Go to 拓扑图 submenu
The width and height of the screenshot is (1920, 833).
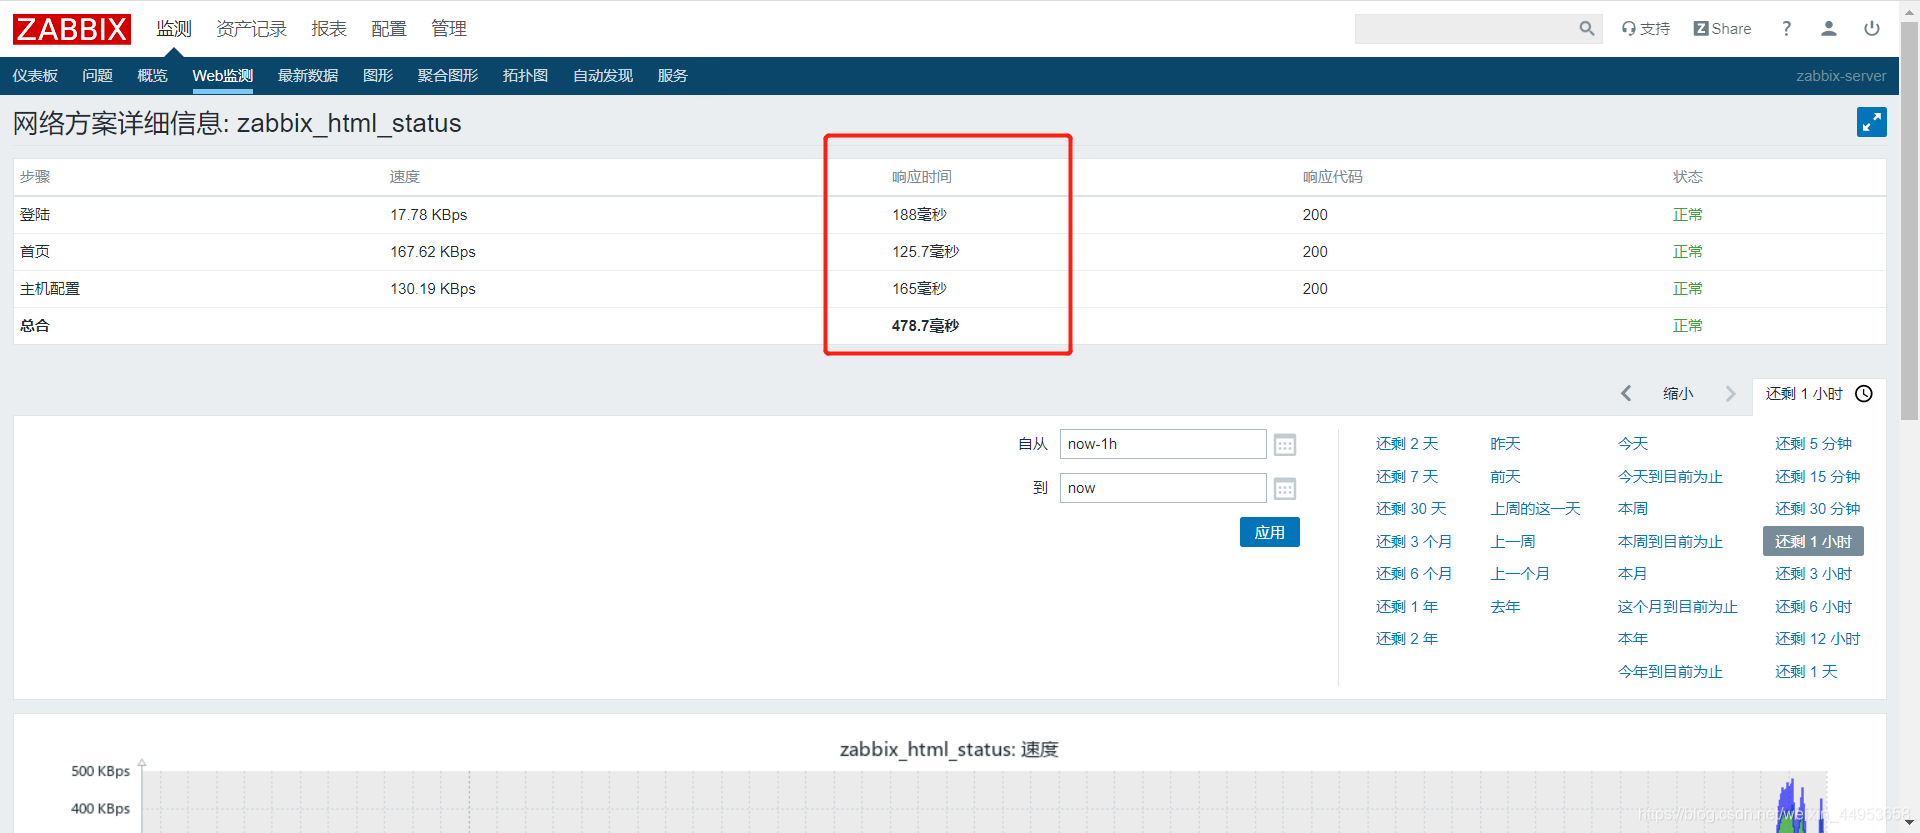pos(525,76)
